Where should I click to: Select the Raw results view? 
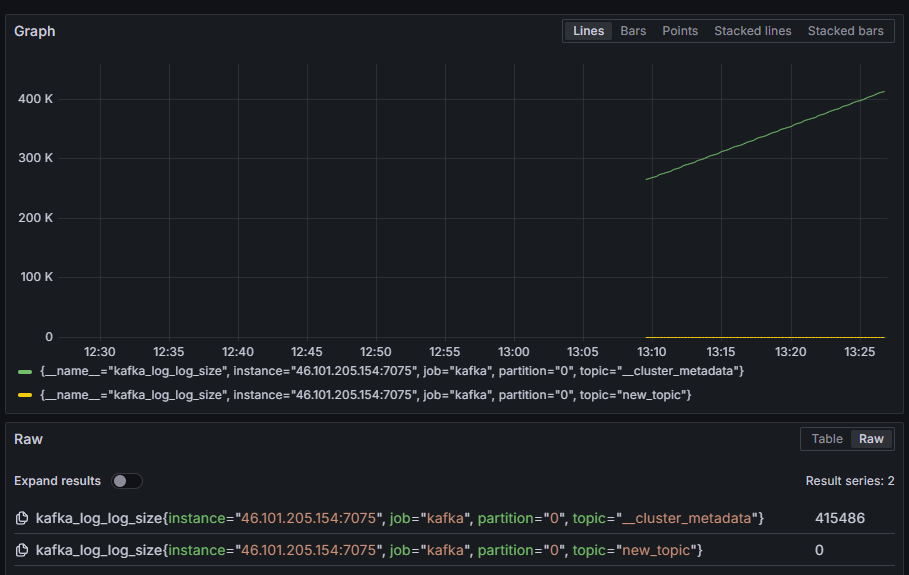point(871,439)
